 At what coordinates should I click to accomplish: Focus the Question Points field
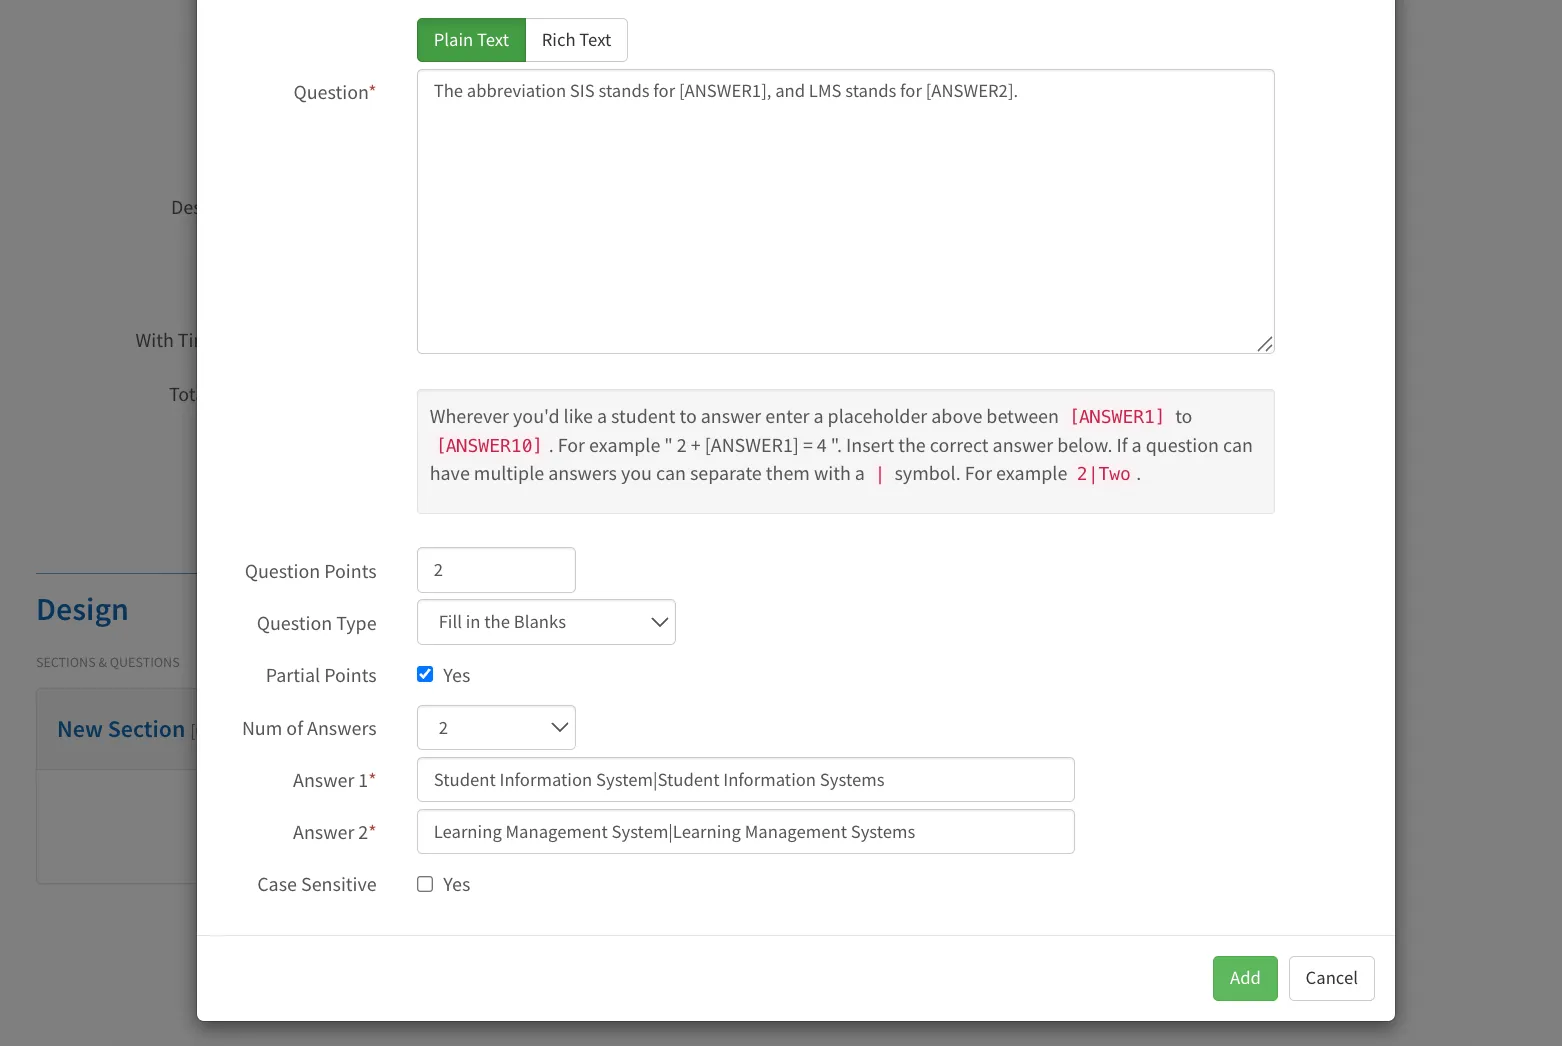[x=496, y=570]
